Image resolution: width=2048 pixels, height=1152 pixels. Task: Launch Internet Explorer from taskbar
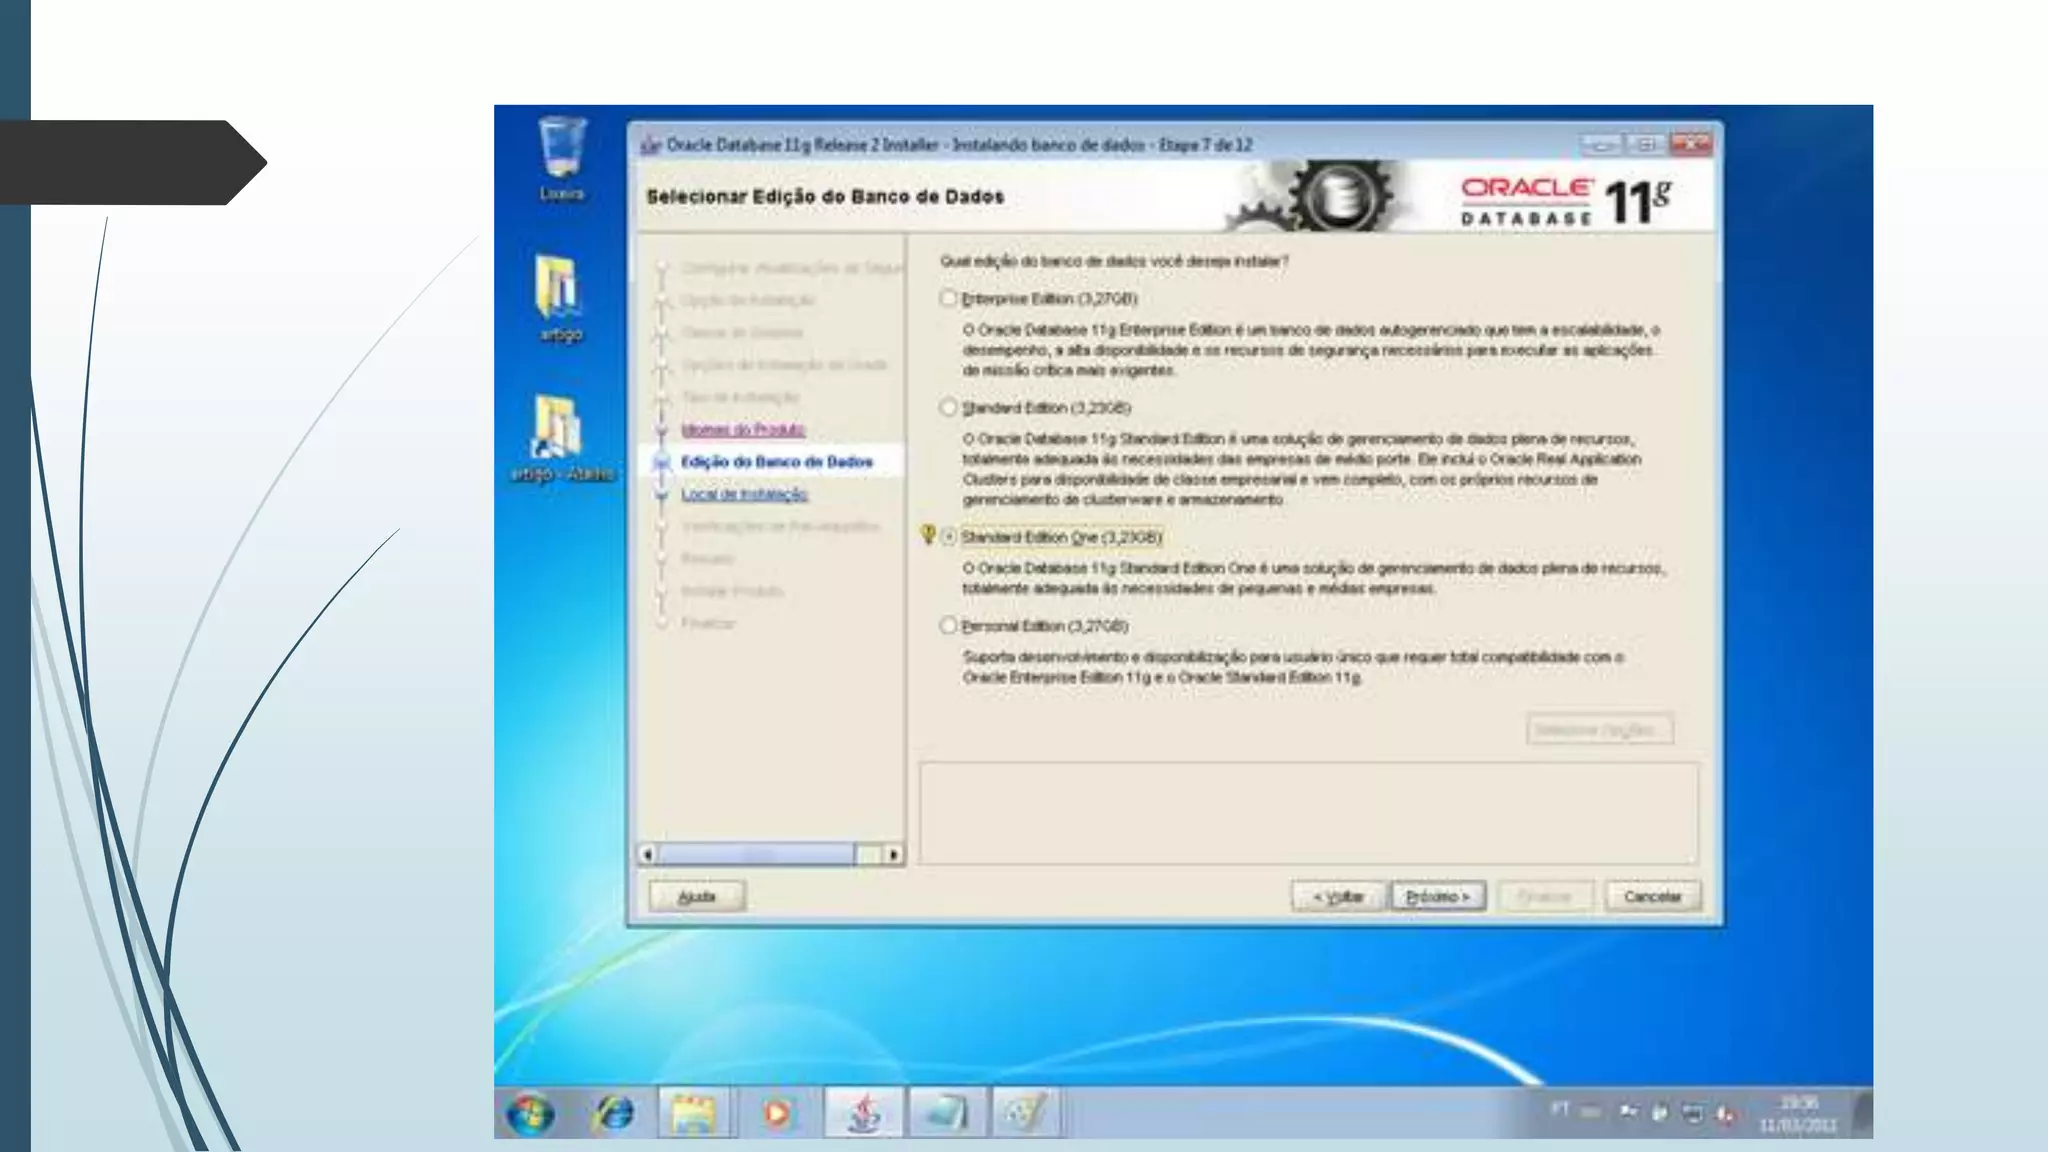click(x=613, y=1113)
